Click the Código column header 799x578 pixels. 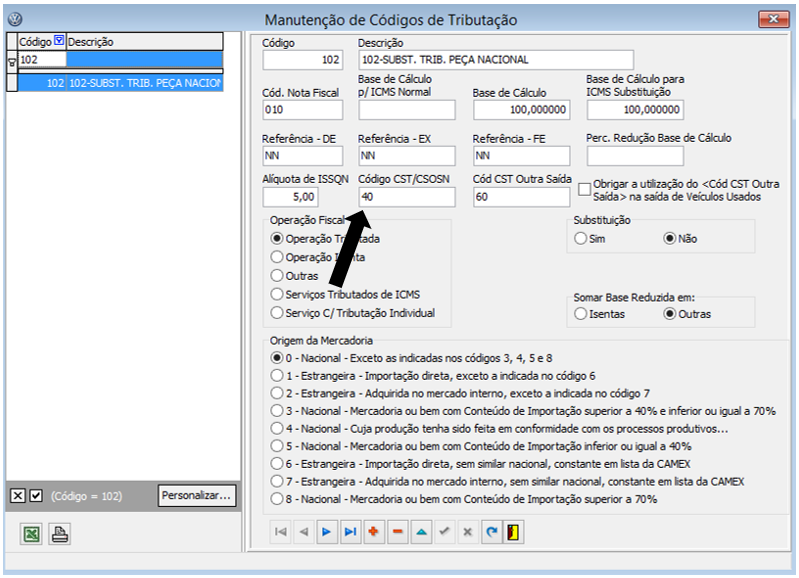[42, 42]
